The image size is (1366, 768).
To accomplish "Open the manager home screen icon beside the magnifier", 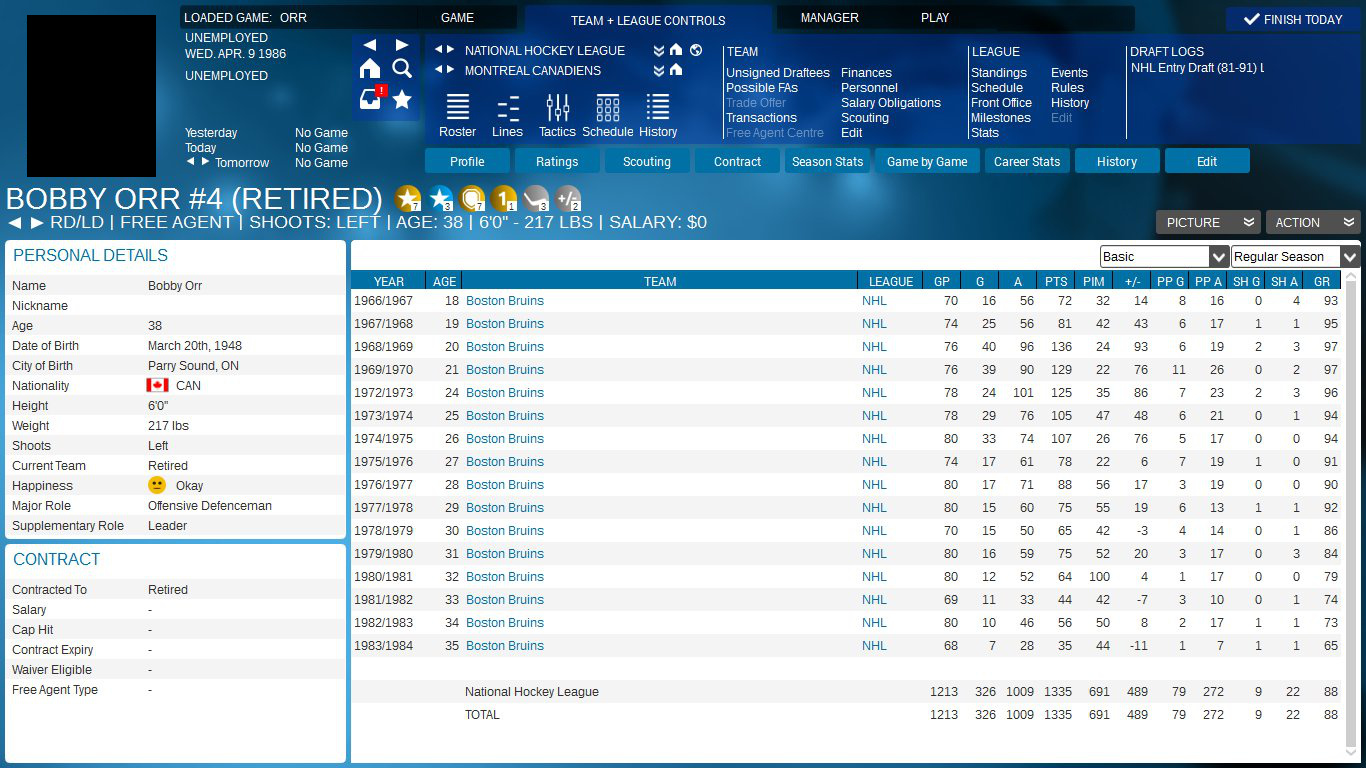I will coord(370,68).
